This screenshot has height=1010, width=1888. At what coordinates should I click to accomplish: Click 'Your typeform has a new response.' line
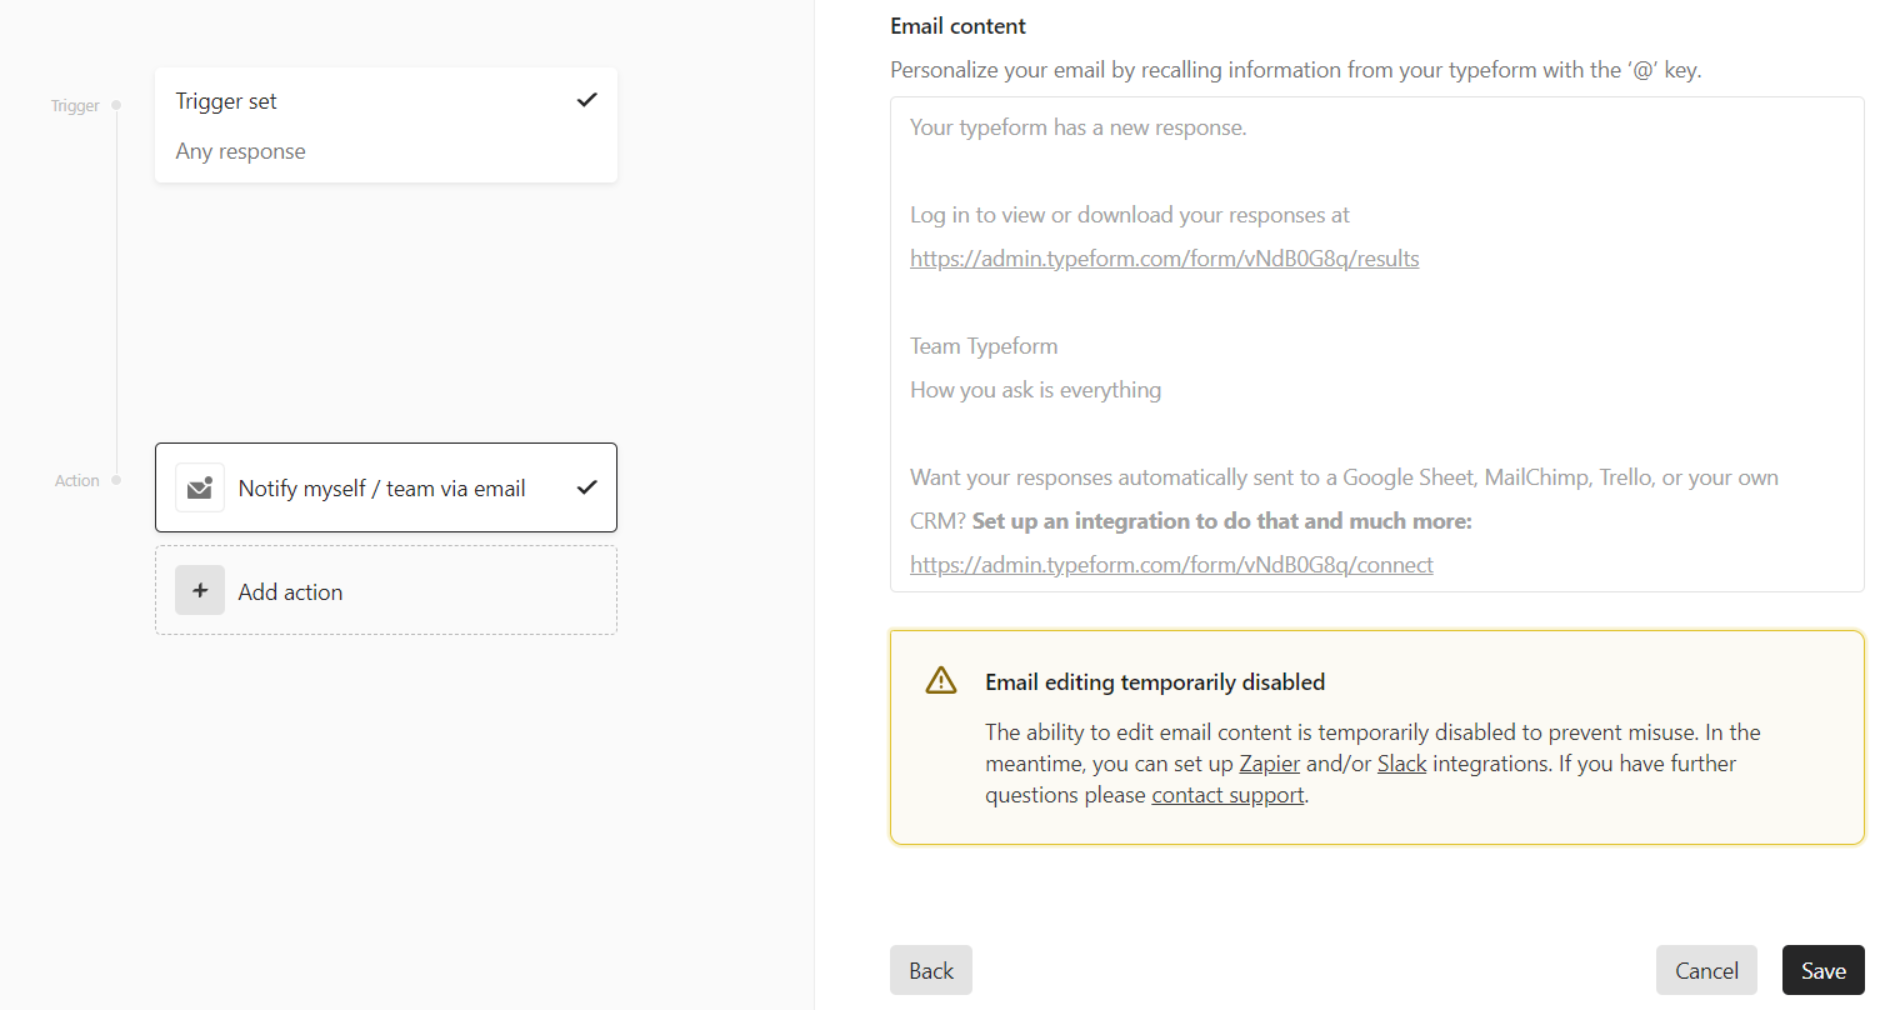pos(1078,128)
